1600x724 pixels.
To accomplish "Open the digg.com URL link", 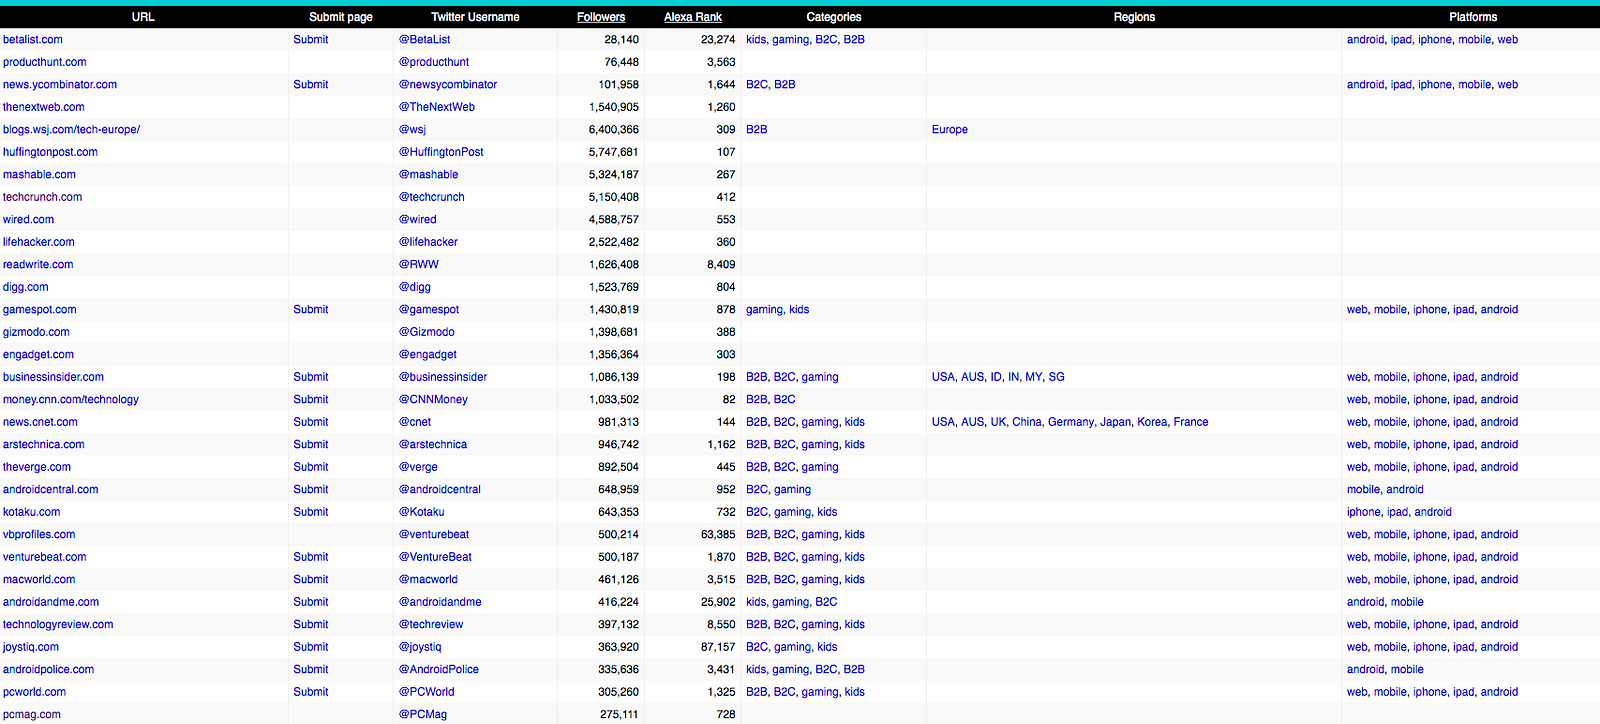I will tap(26, 287).
